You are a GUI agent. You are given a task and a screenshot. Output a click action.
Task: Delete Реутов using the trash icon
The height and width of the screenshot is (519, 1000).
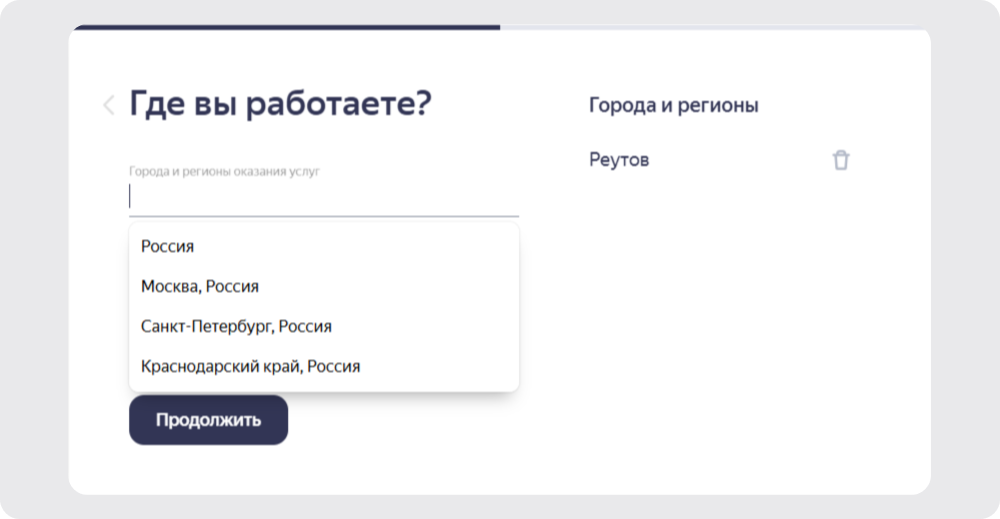(841, 159)
